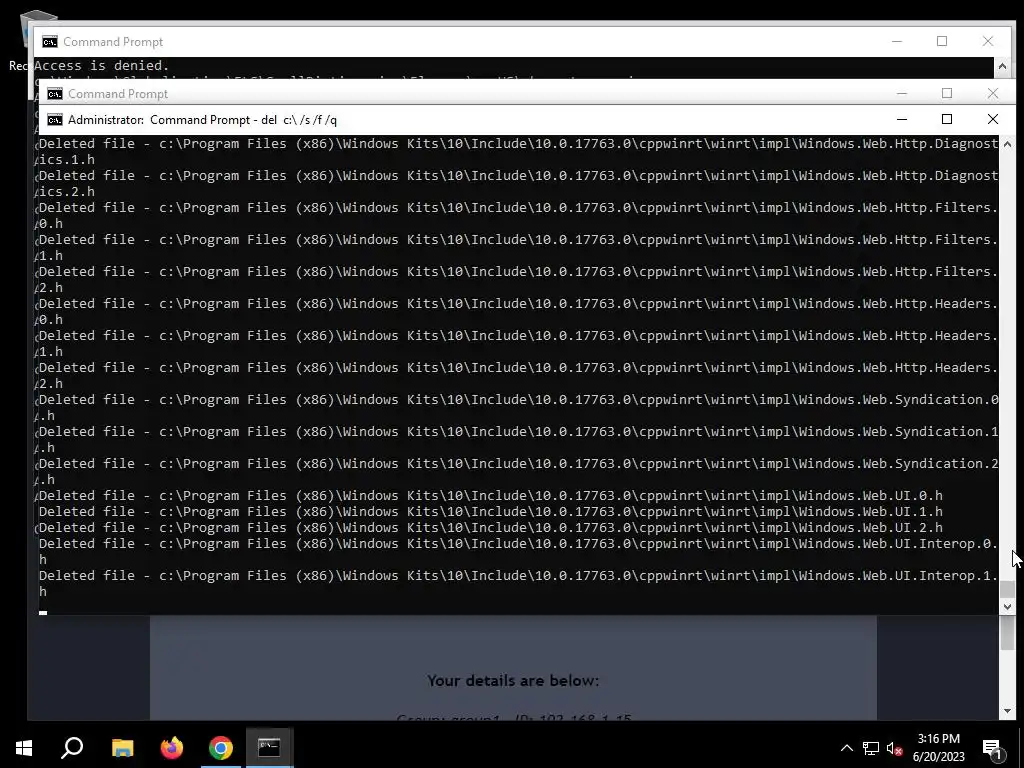This screenshot has width=1024, height=768.
Task: Maximize the Administrator Command Prompt window
Action: coord(947,119)
